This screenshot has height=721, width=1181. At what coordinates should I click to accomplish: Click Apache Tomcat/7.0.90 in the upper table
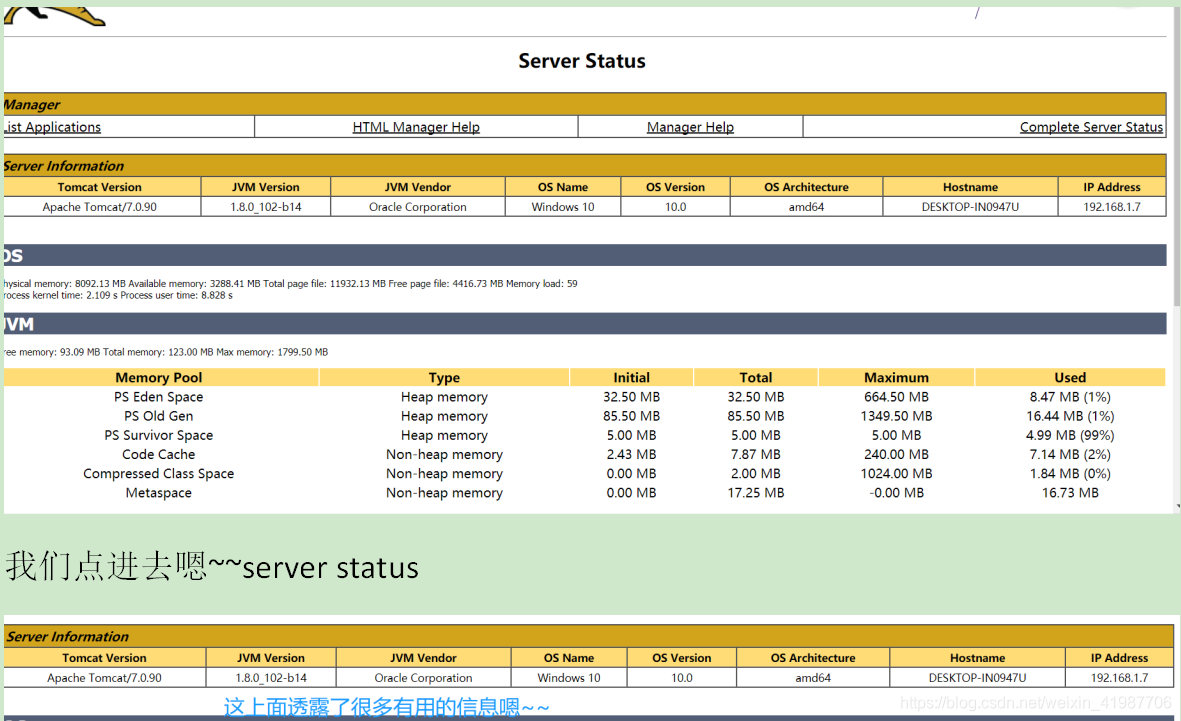tap(99, 207)
